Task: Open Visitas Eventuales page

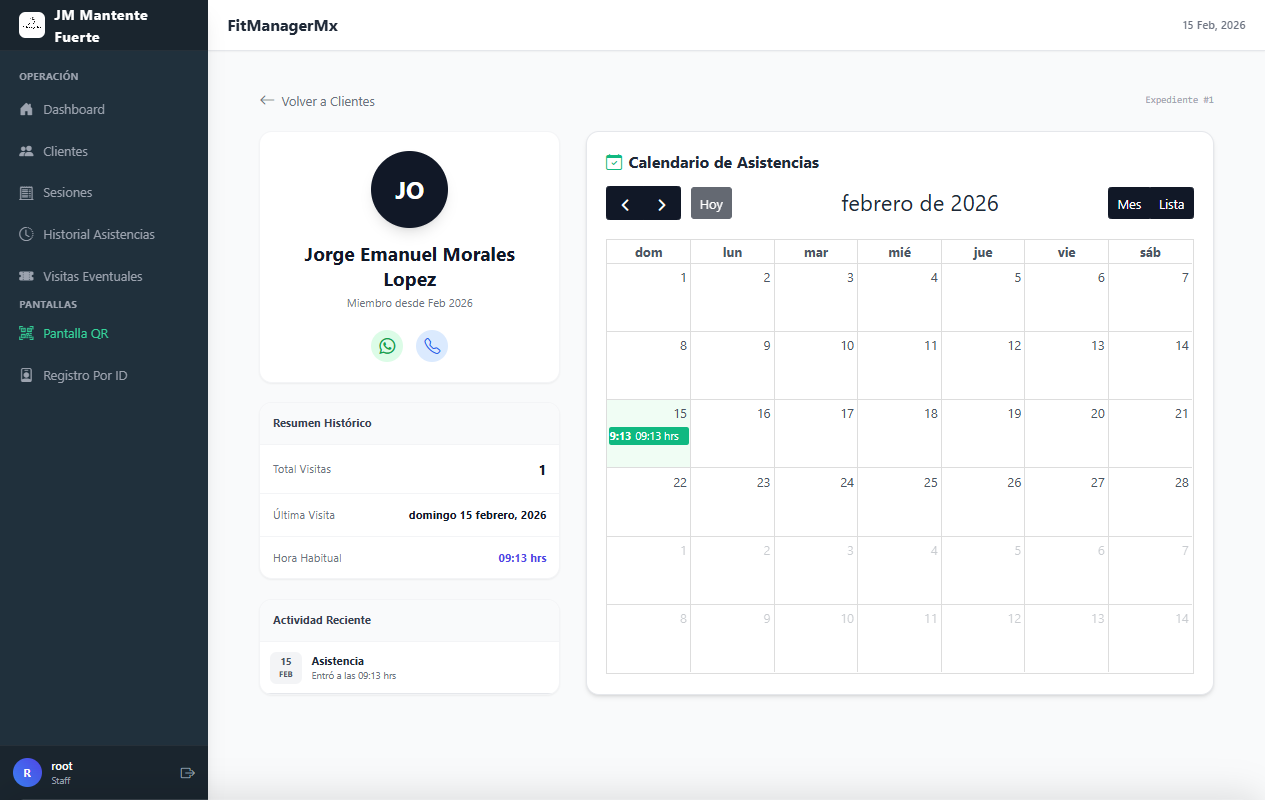Action: tap(92, 277)
